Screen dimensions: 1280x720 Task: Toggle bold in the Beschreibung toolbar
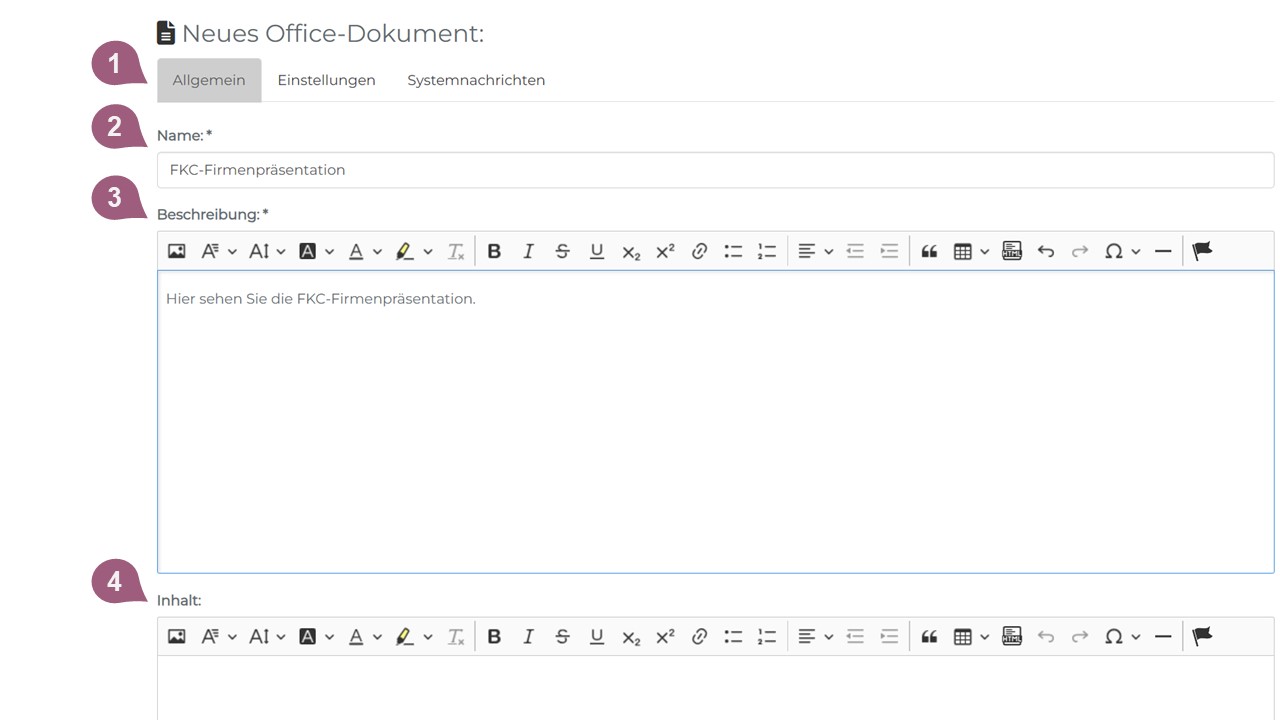pyautogui.click(x=494, y=251)
